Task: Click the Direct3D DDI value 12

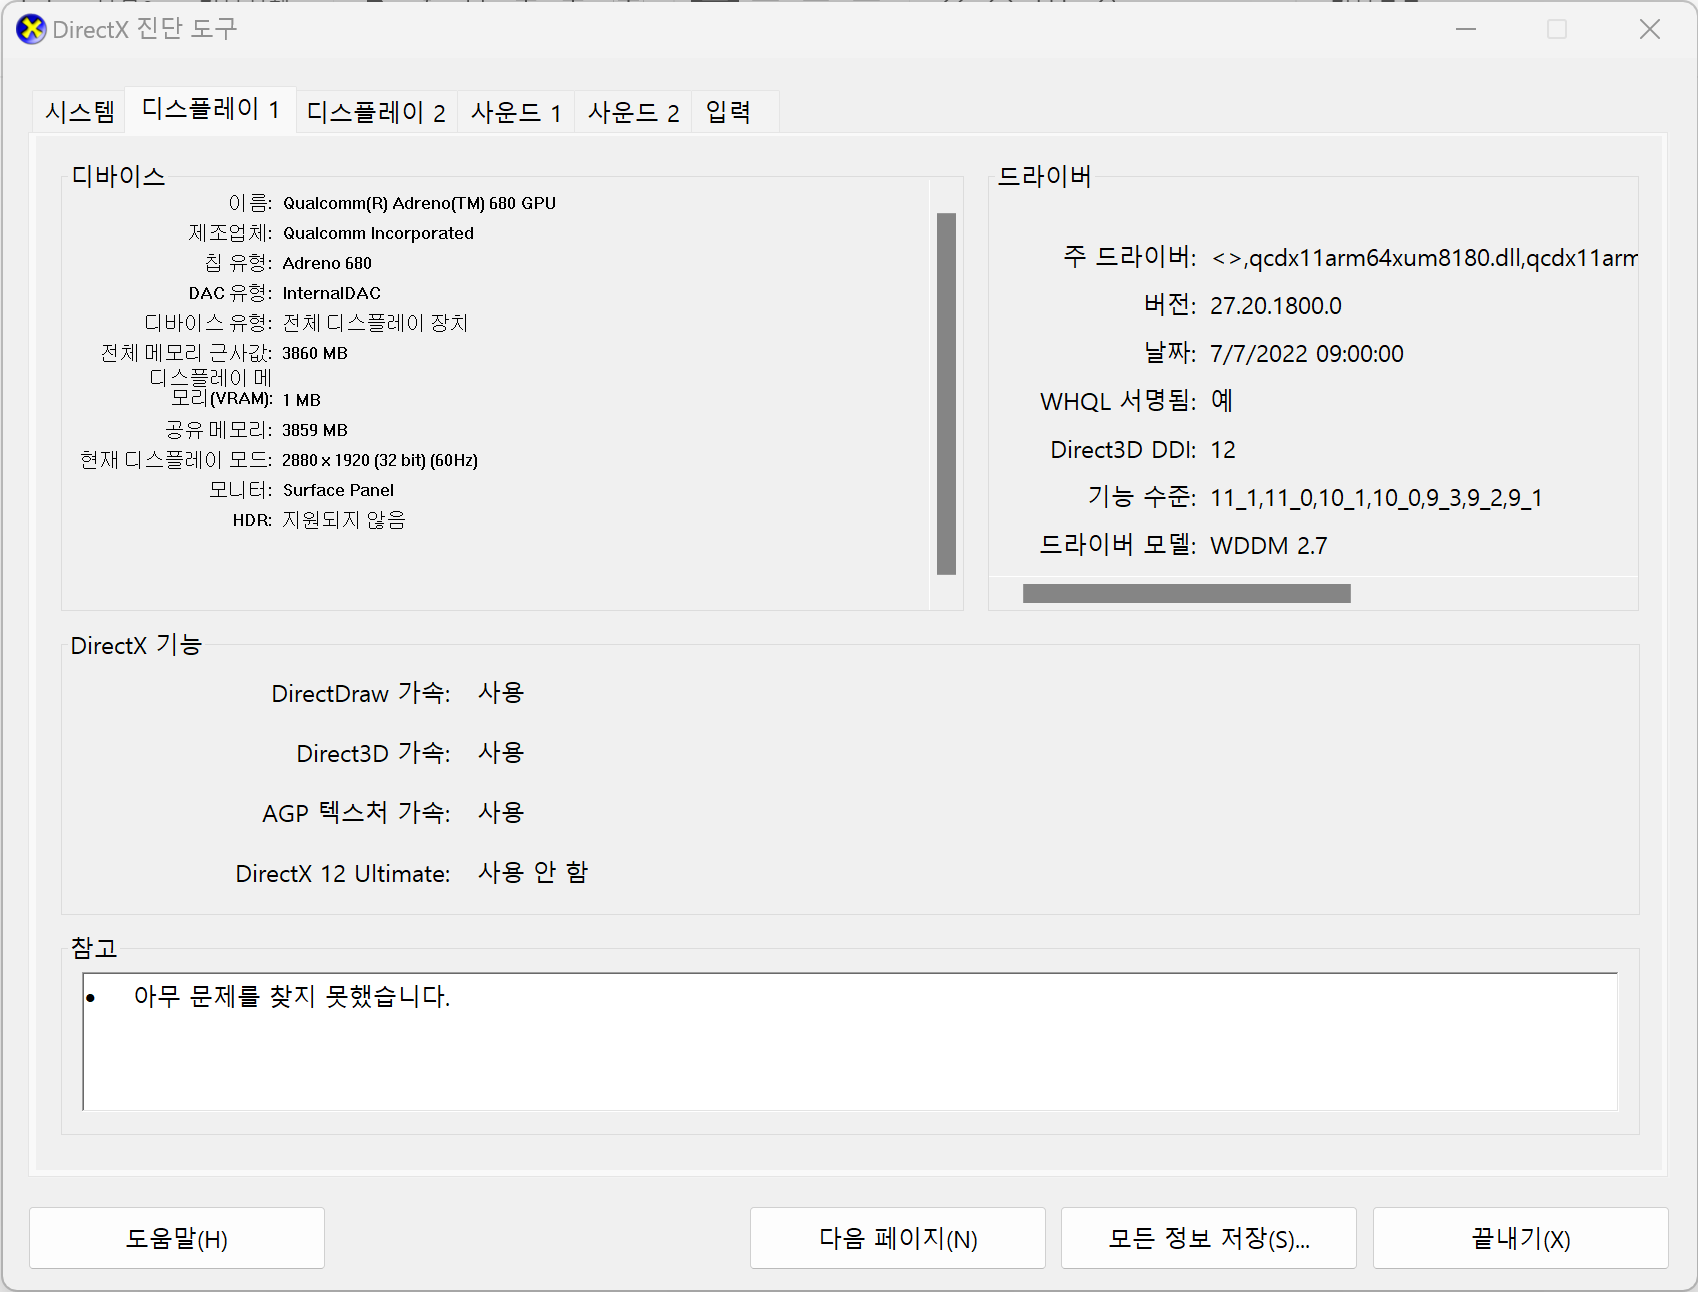Action: pyautogui.click(x=1223, y=450)
